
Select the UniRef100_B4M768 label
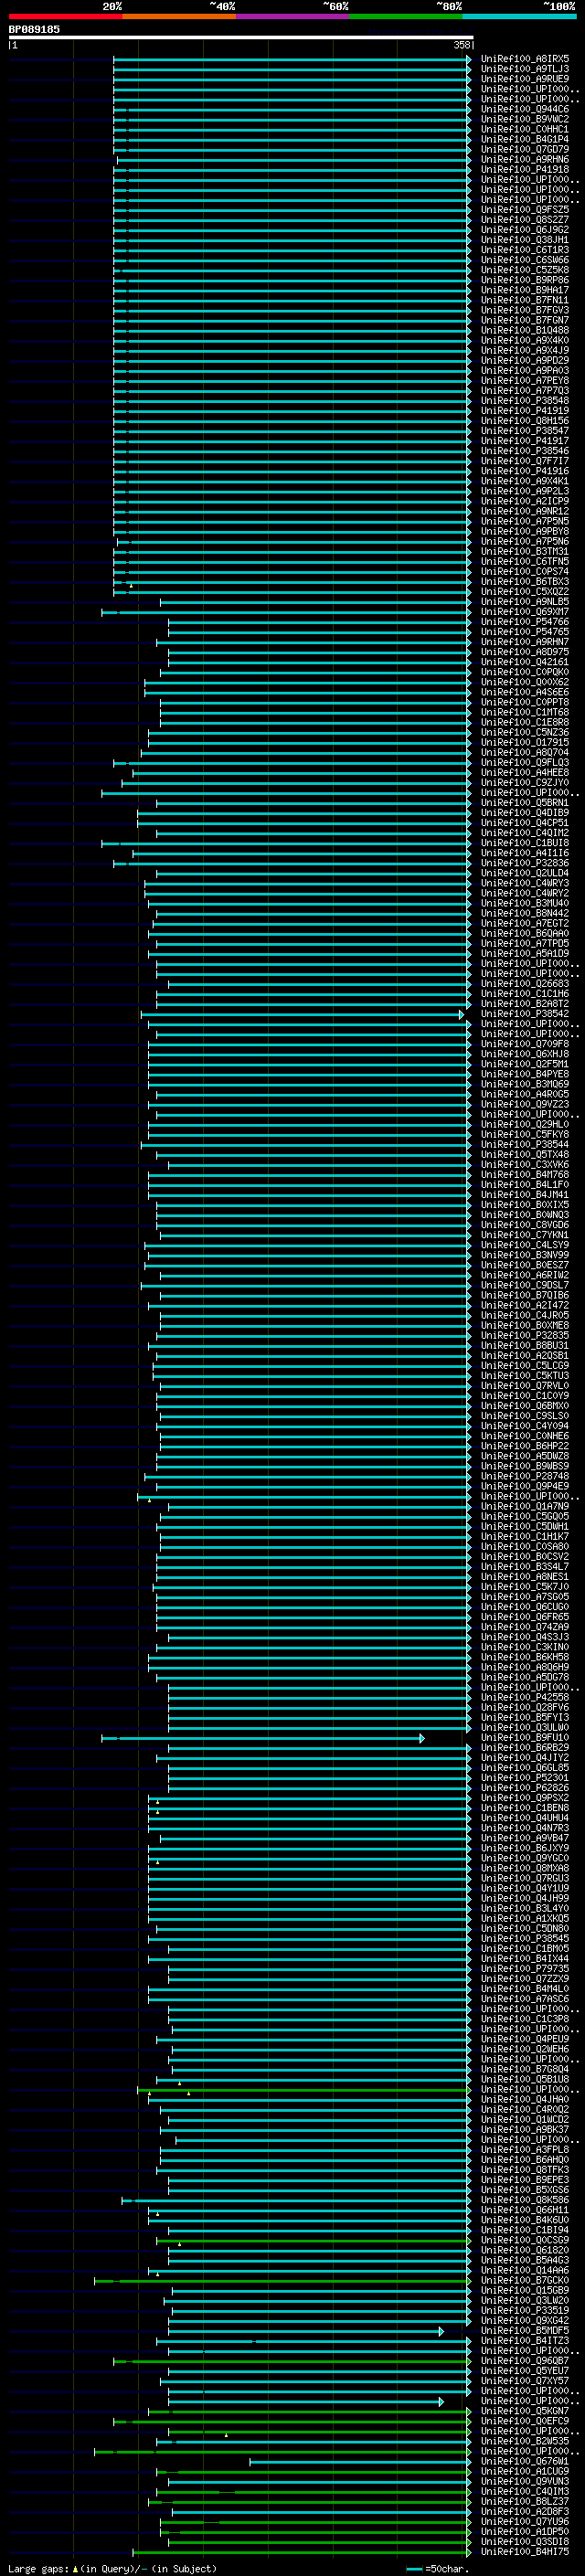[524, 1174]
